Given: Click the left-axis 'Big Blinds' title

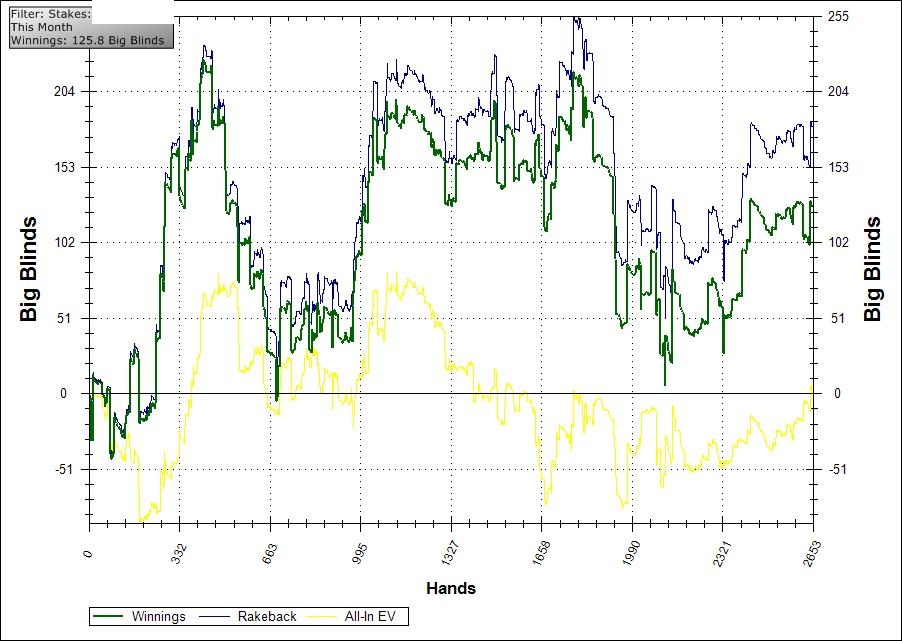Looking at the screenshot, I should (x=28, y=269).
